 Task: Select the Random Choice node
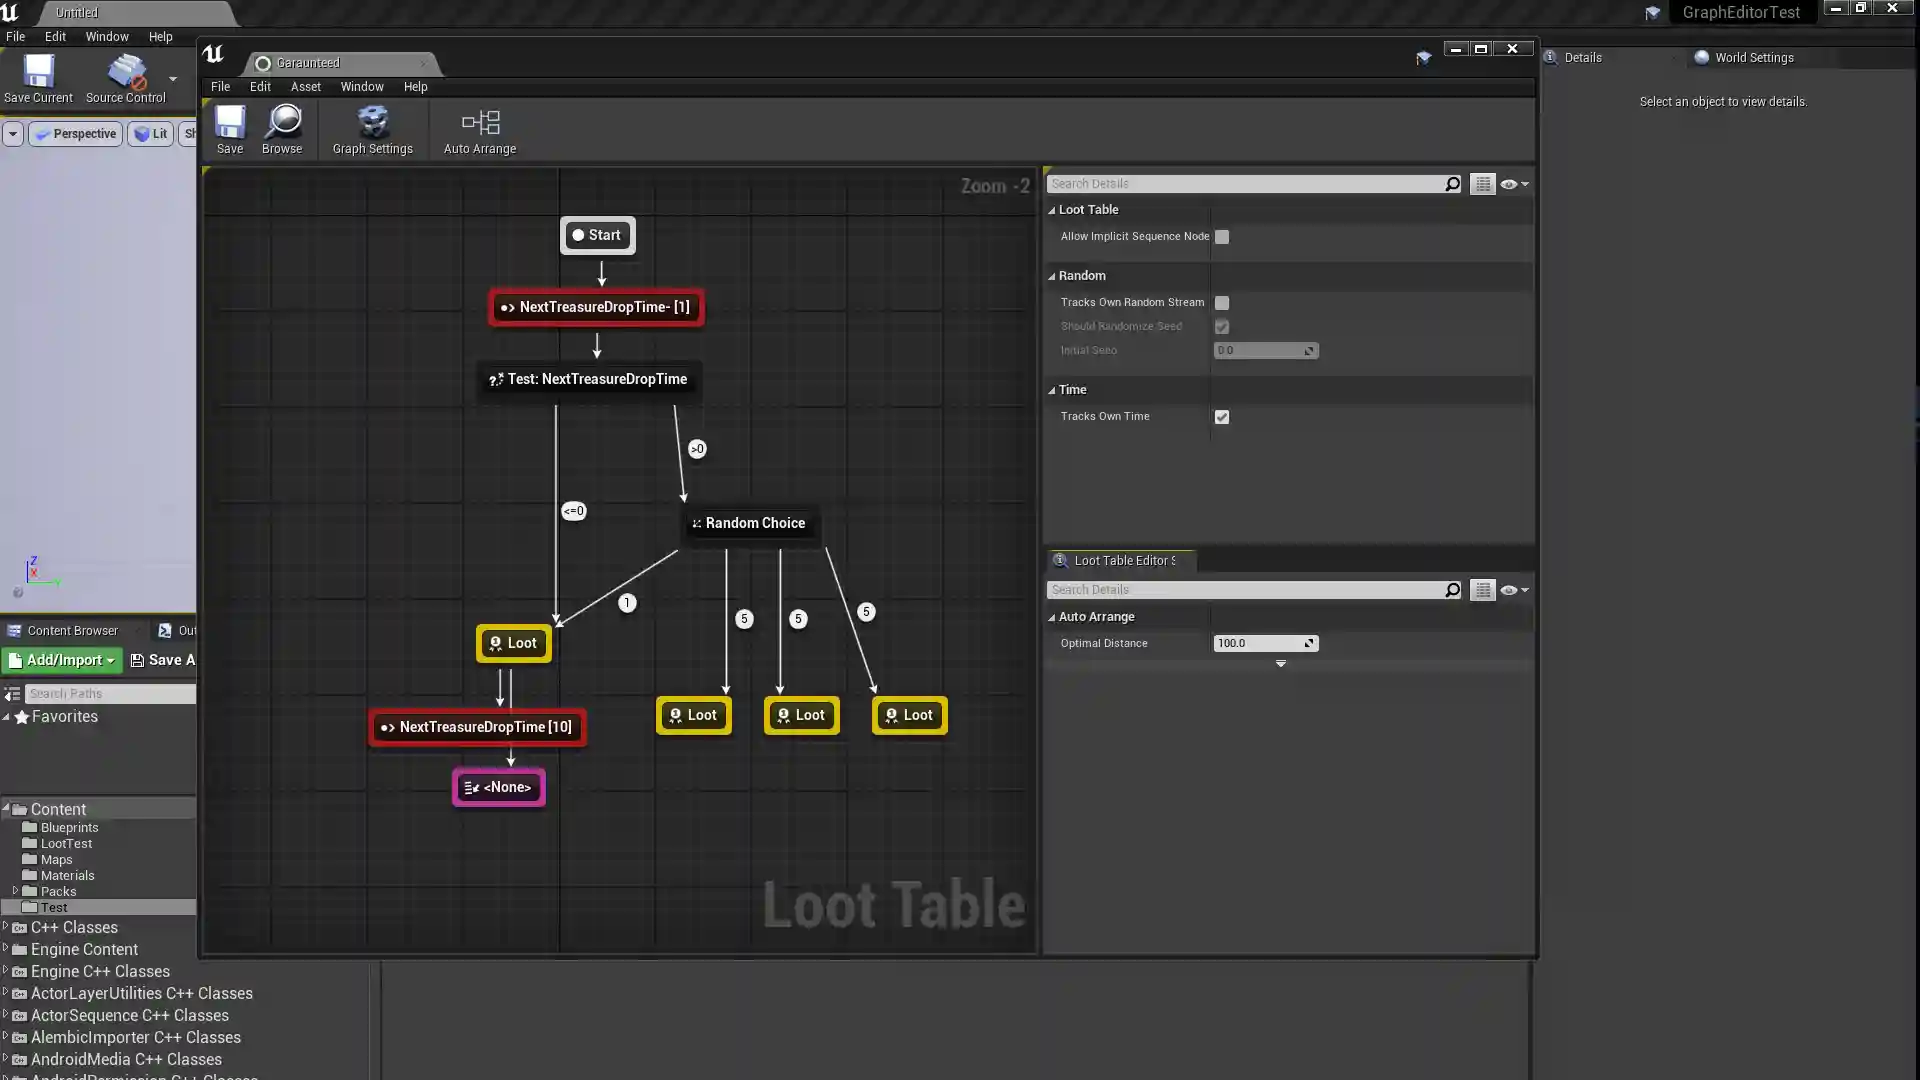click(x=749, y=523)
